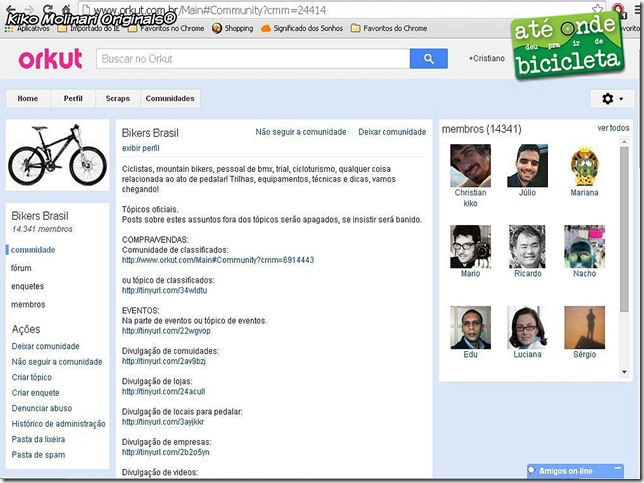This screenshot has height=483, width=644.
Task: Click members list scrollbar up arrow
Action: [x=624, y=142]
